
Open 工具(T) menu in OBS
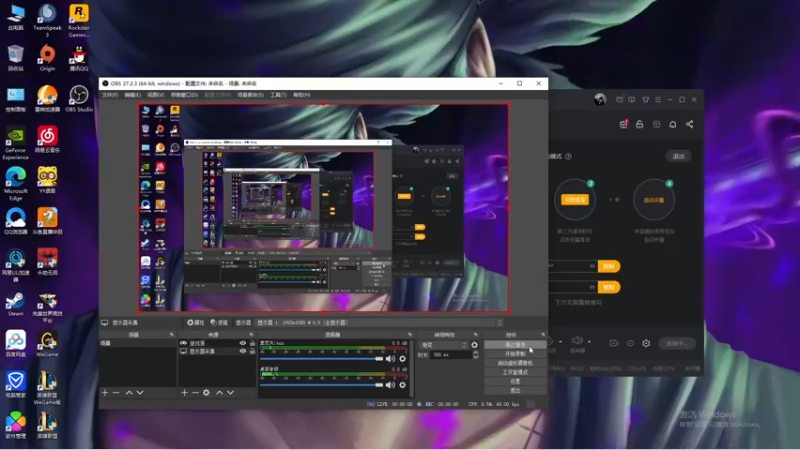pos(278,95)
